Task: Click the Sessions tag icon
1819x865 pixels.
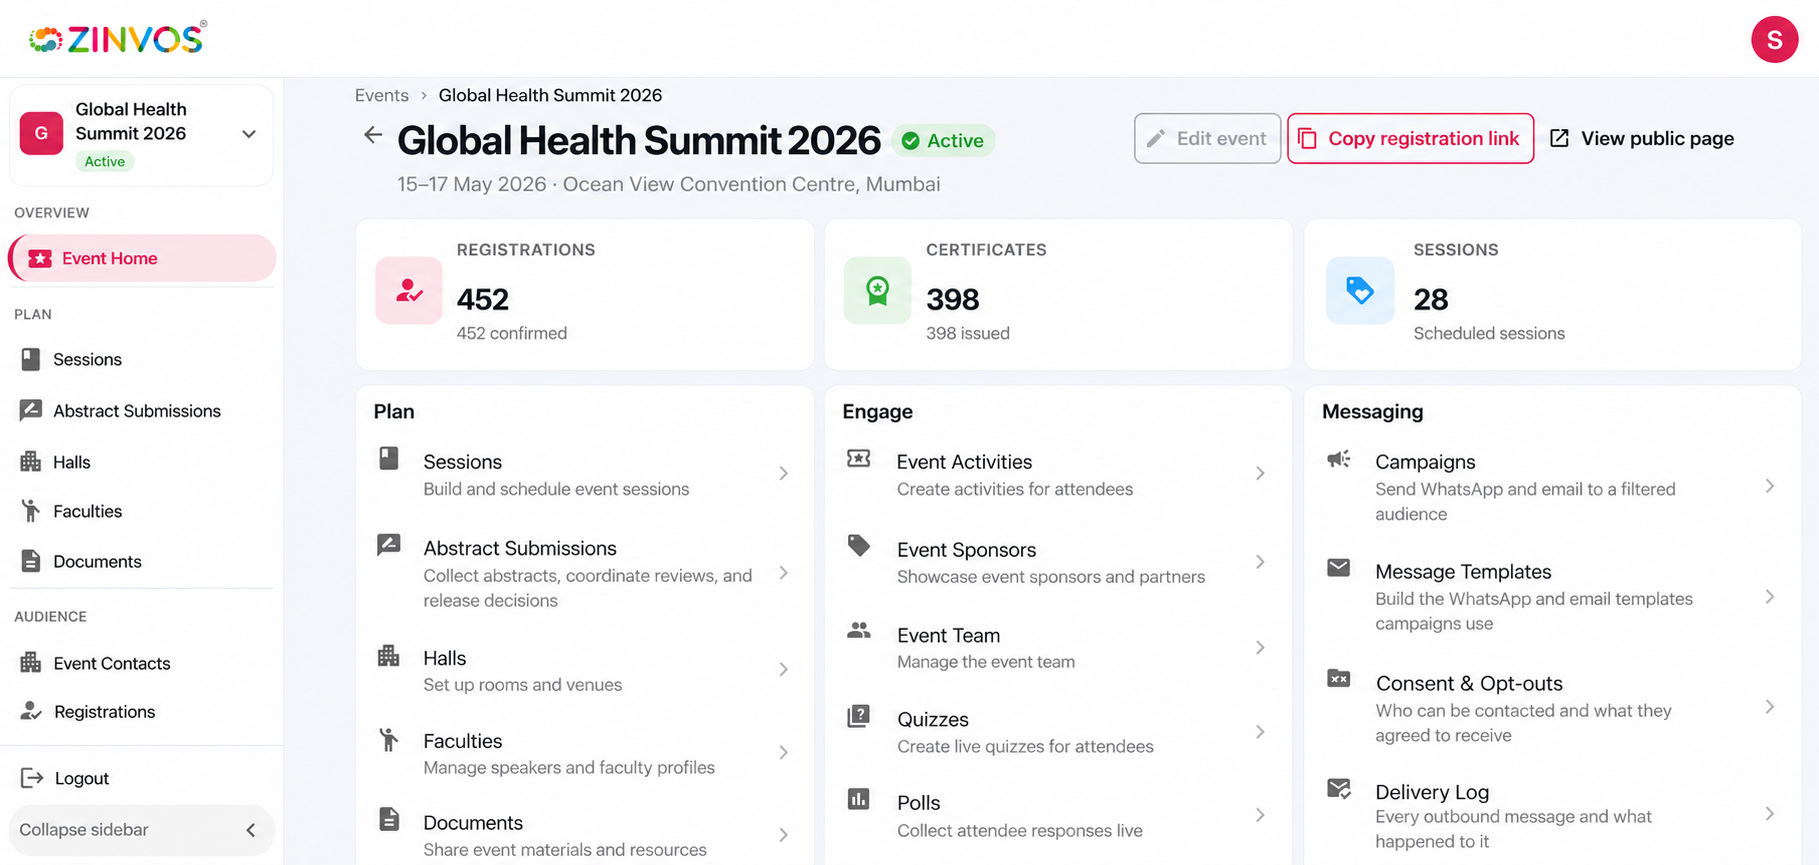Action: (x=1360, y=290)
